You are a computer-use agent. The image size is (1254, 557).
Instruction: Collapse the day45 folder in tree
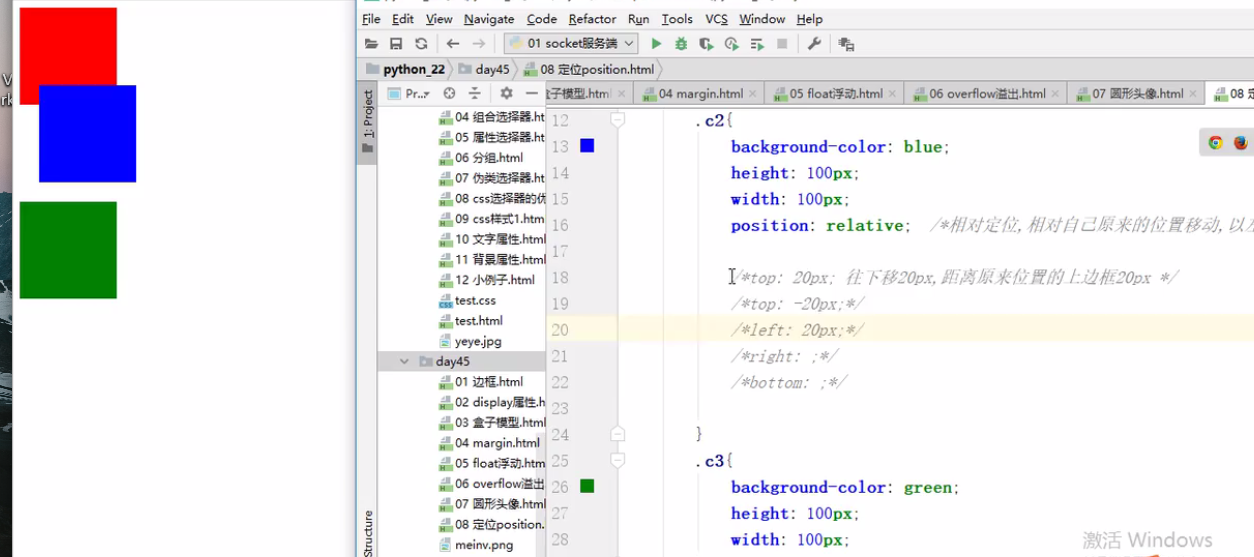click(404, 361)
